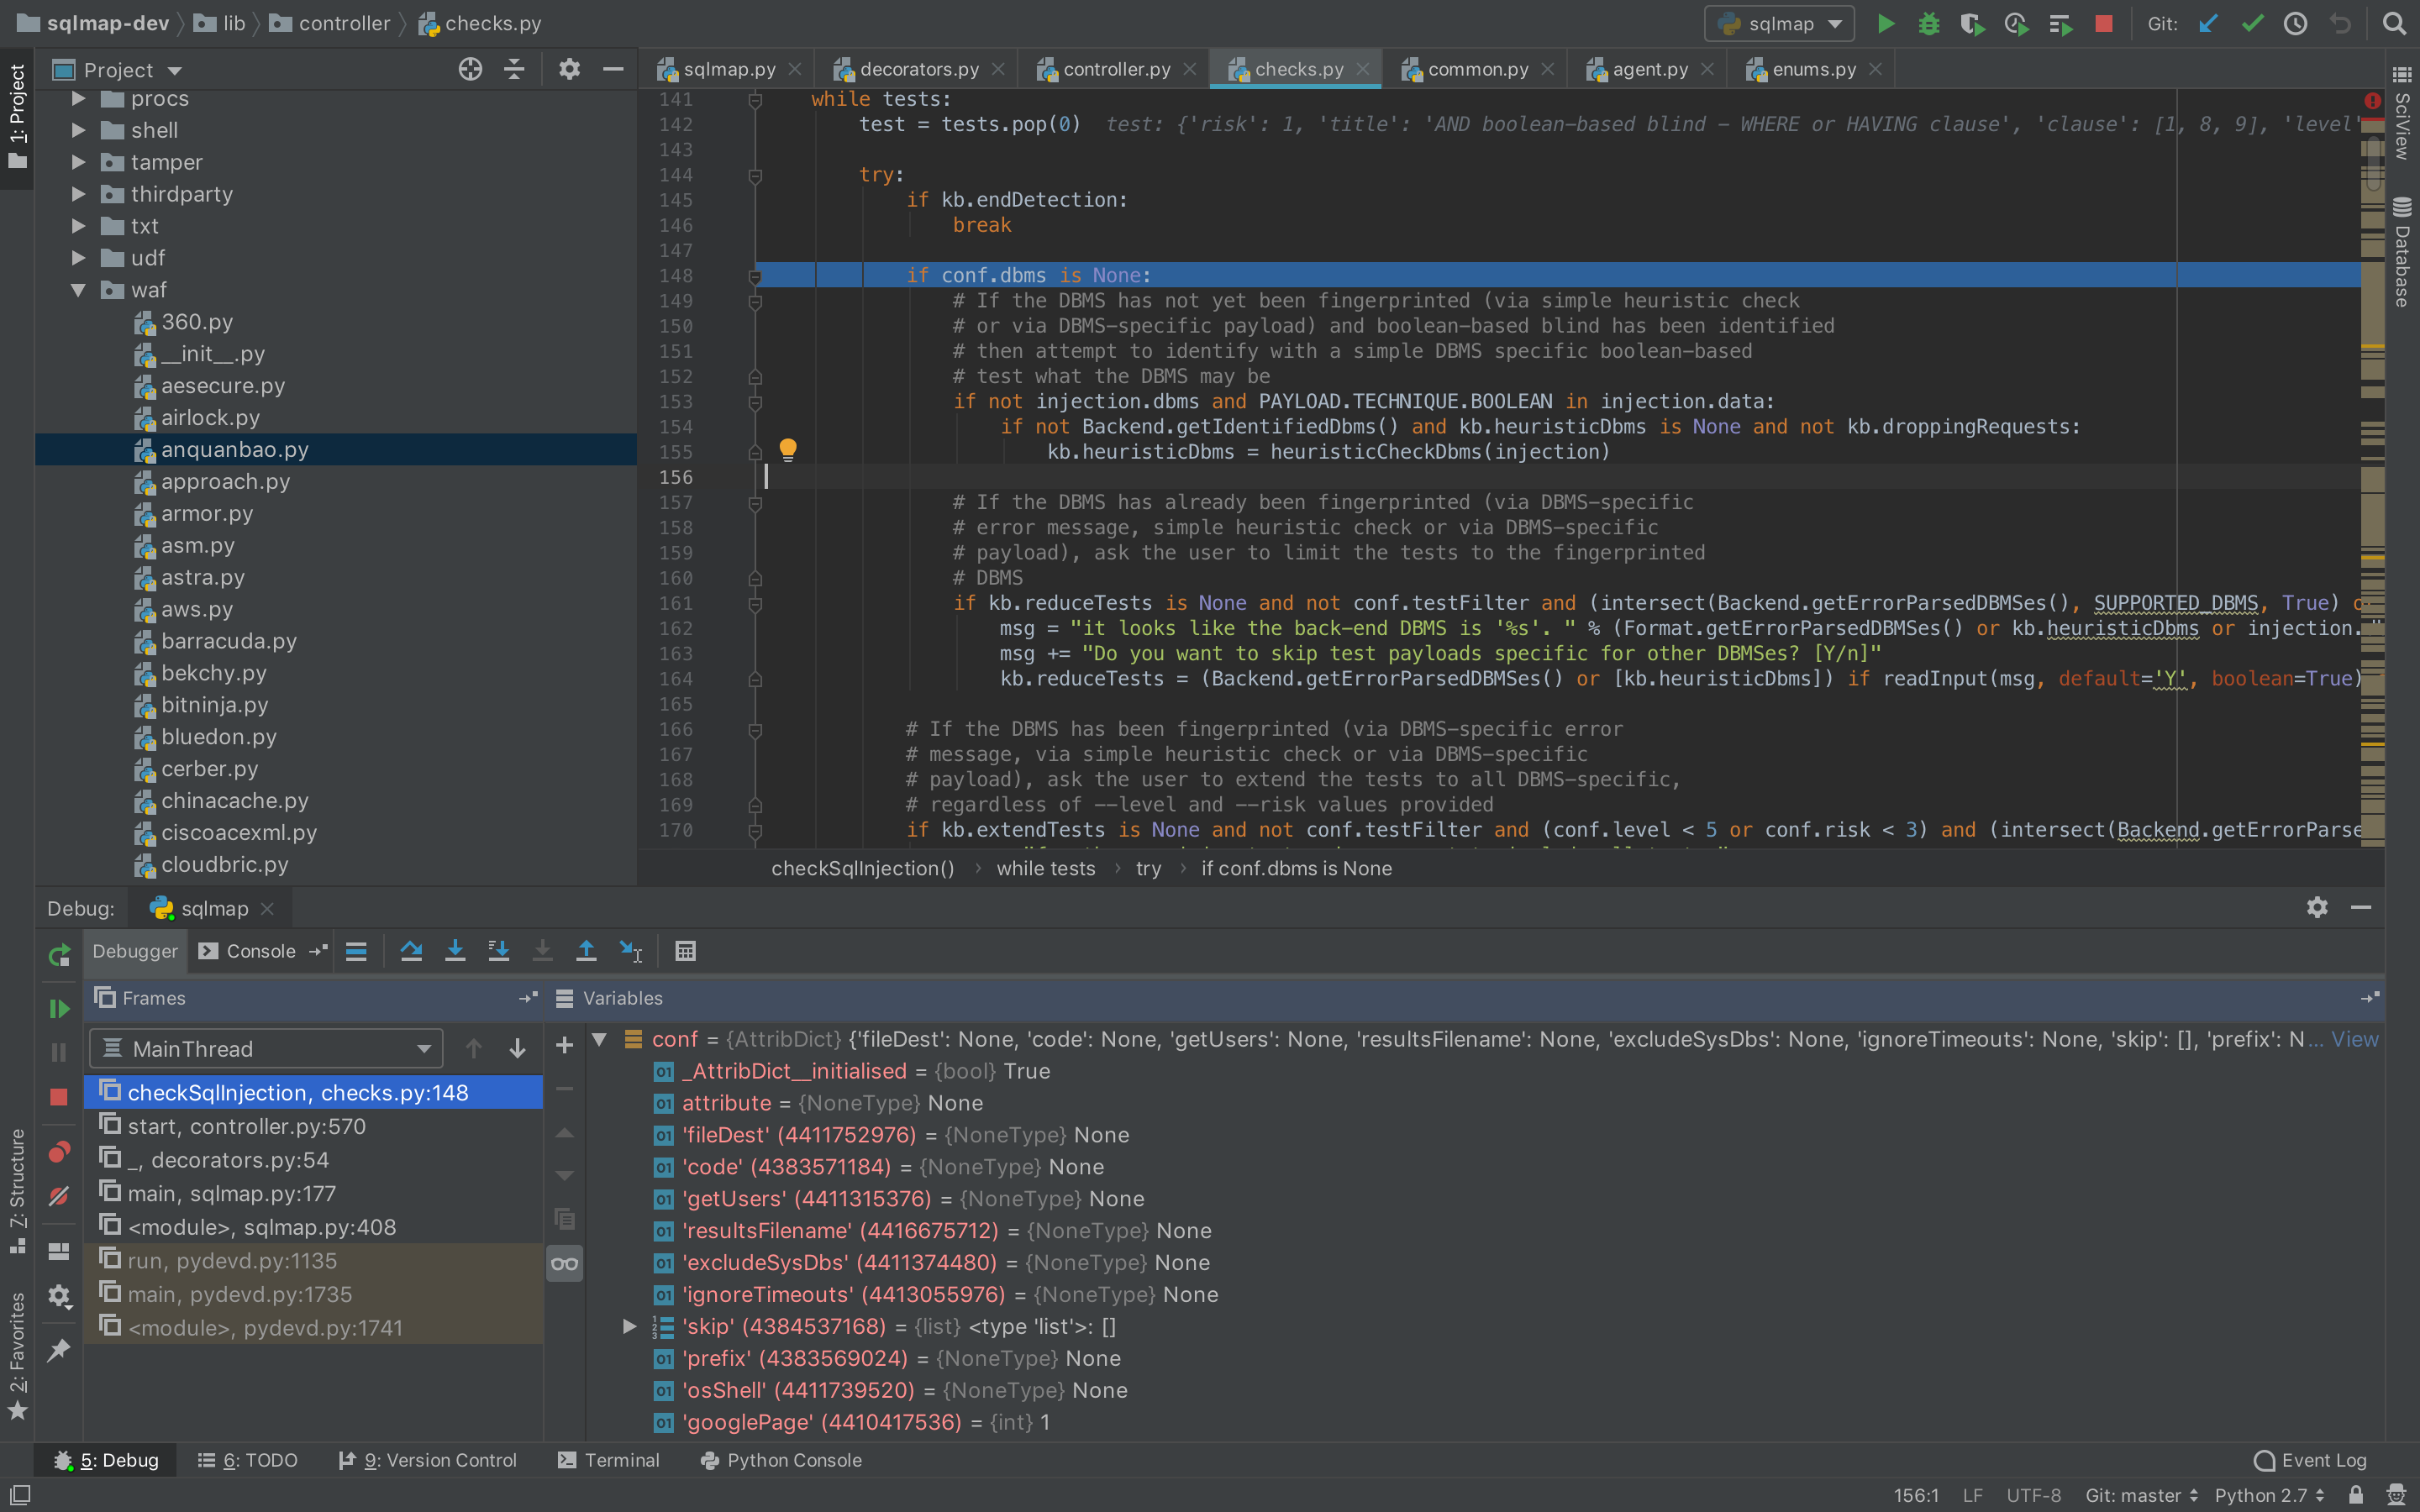The height and width of the screenshot is (1512, 2420).
Task: Start debugging with the bug icon
Action: point(1928,23)
